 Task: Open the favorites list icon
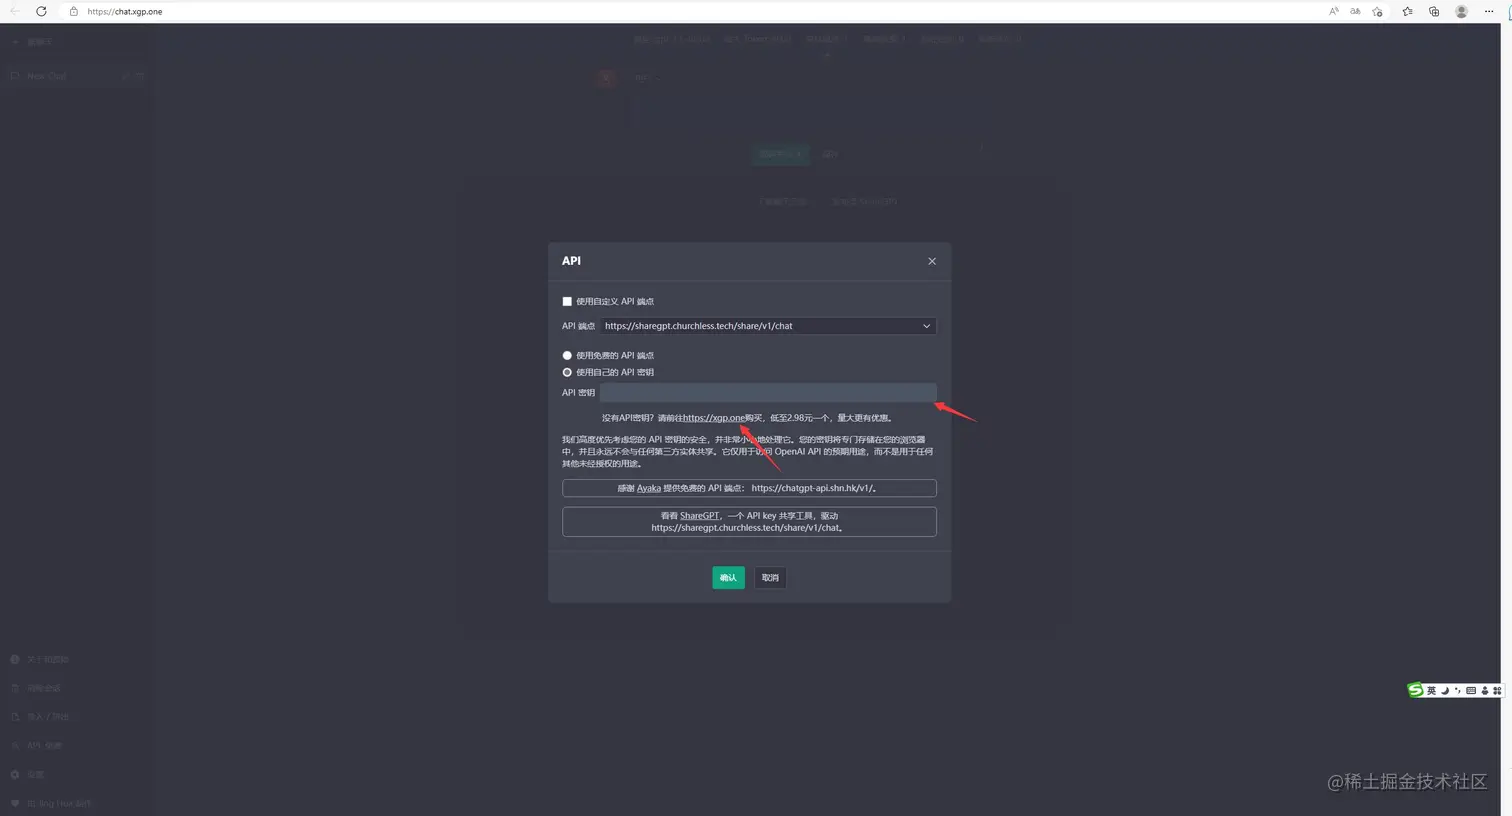1407,11
